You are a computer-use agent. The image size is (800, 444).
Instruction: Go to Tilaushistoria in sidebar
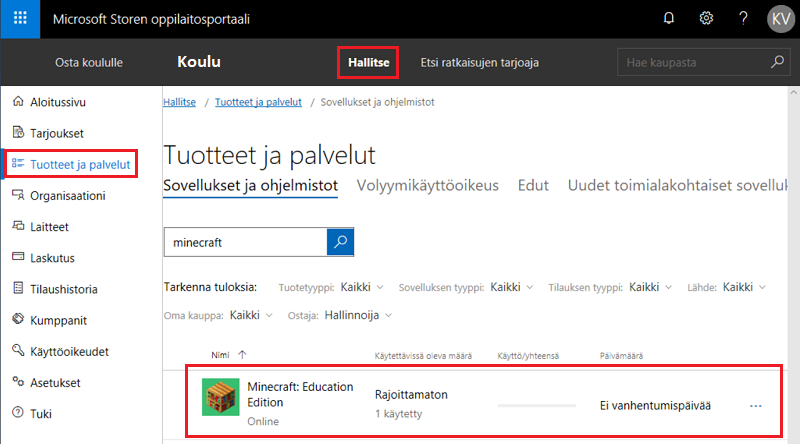point(64,289)
